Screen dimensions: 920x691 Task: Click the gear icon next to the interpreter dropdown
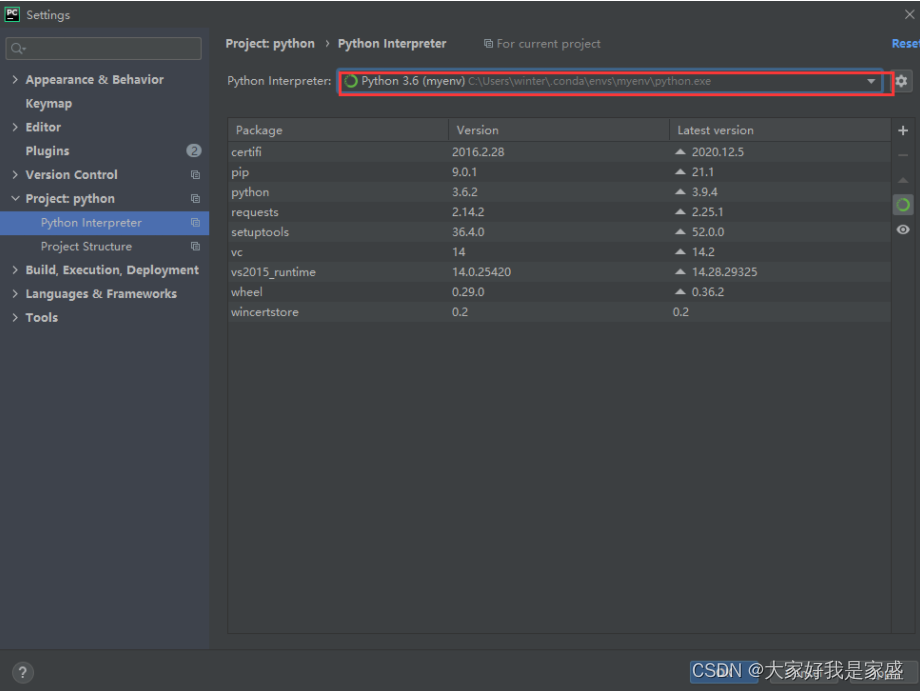tap(902, 81)
